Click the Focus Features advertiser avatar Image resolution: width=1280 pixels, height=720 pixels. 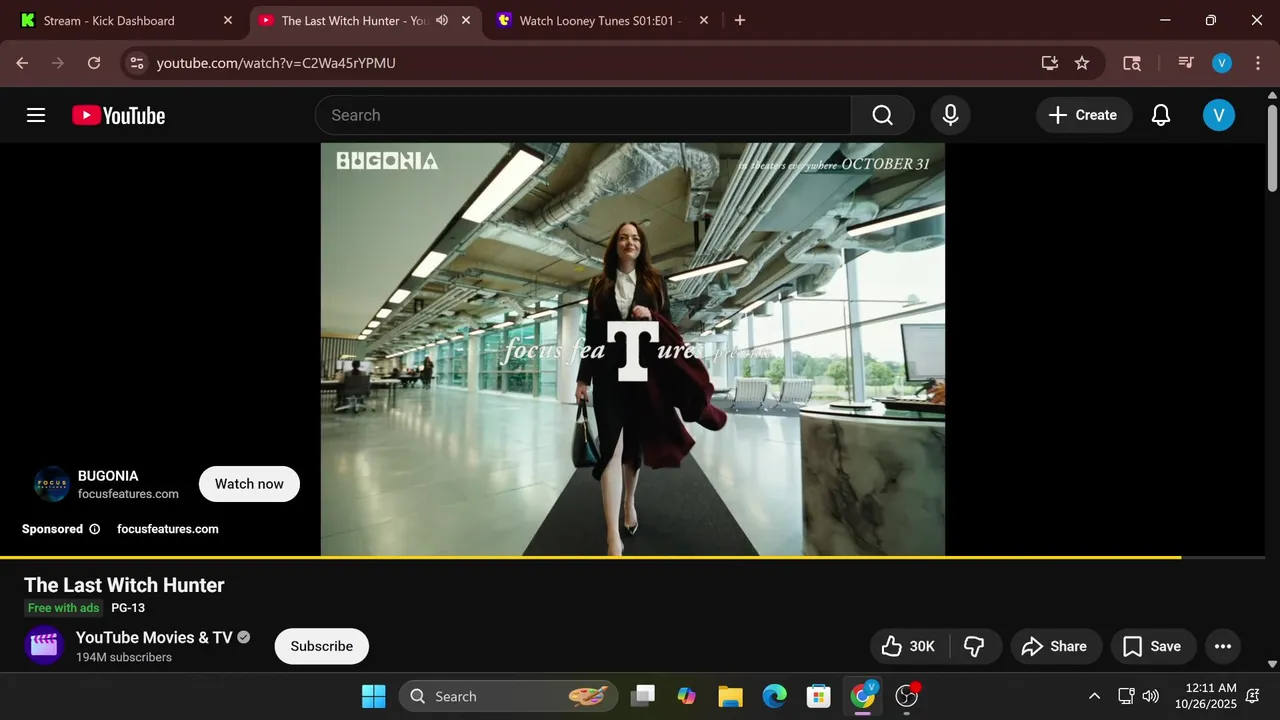click(51, 484)
